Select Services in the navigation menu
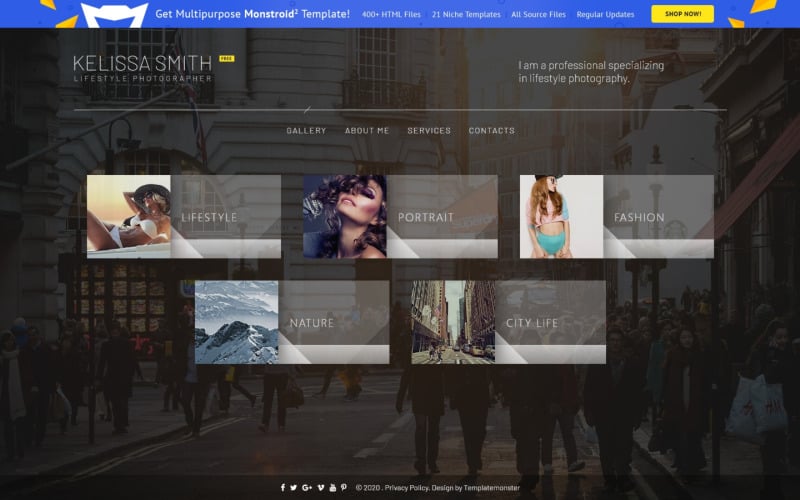 [x=429, y=131]
